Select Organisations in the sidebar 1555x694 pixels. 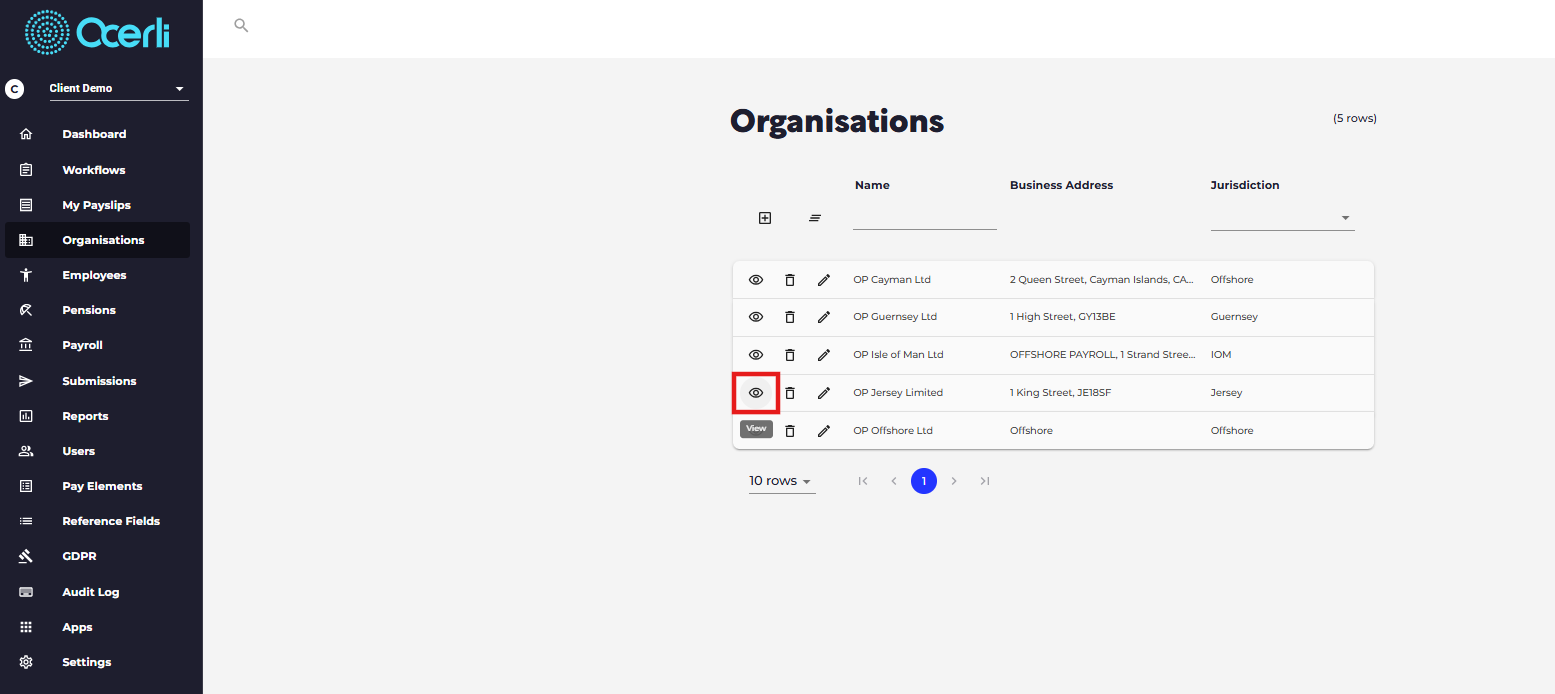tap(96, 240)
